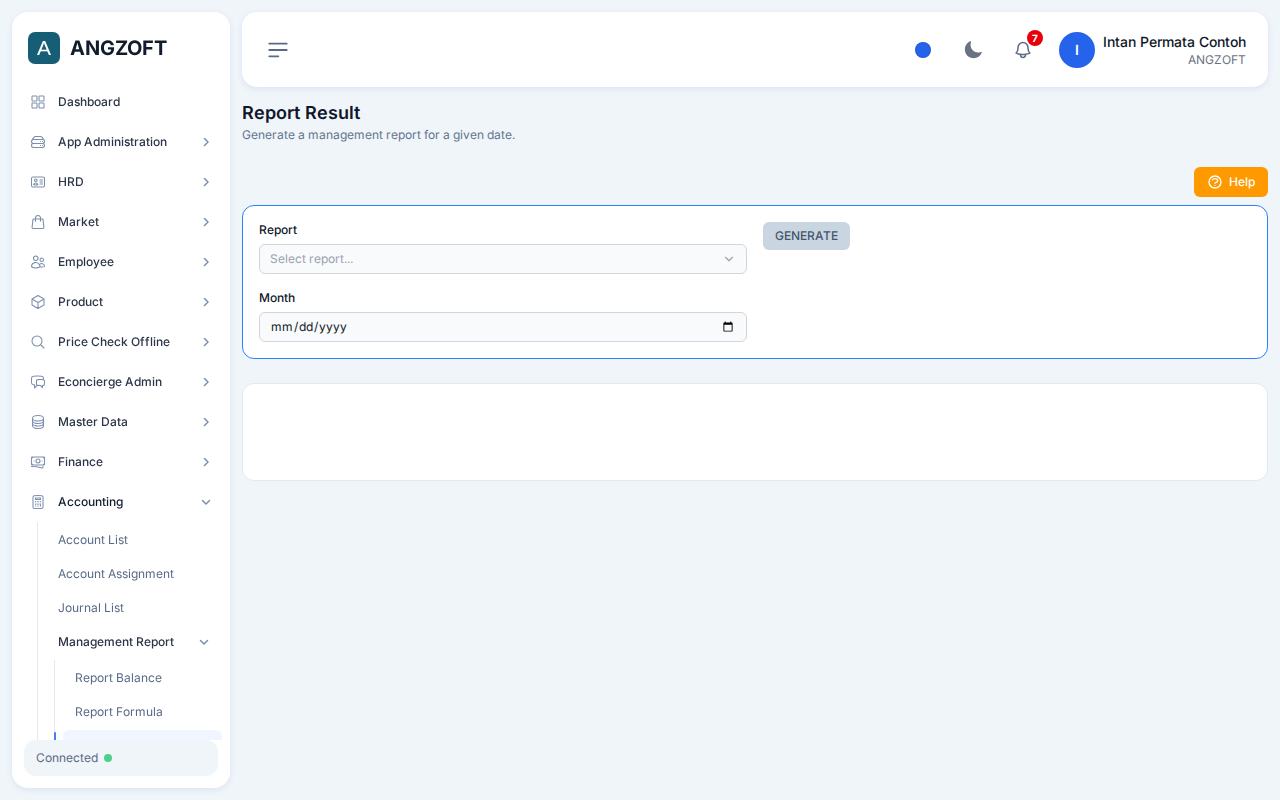This screenshot has height=800, width=1280.
Task: Collapse the Accounting chevron
Action: point(206,502)
